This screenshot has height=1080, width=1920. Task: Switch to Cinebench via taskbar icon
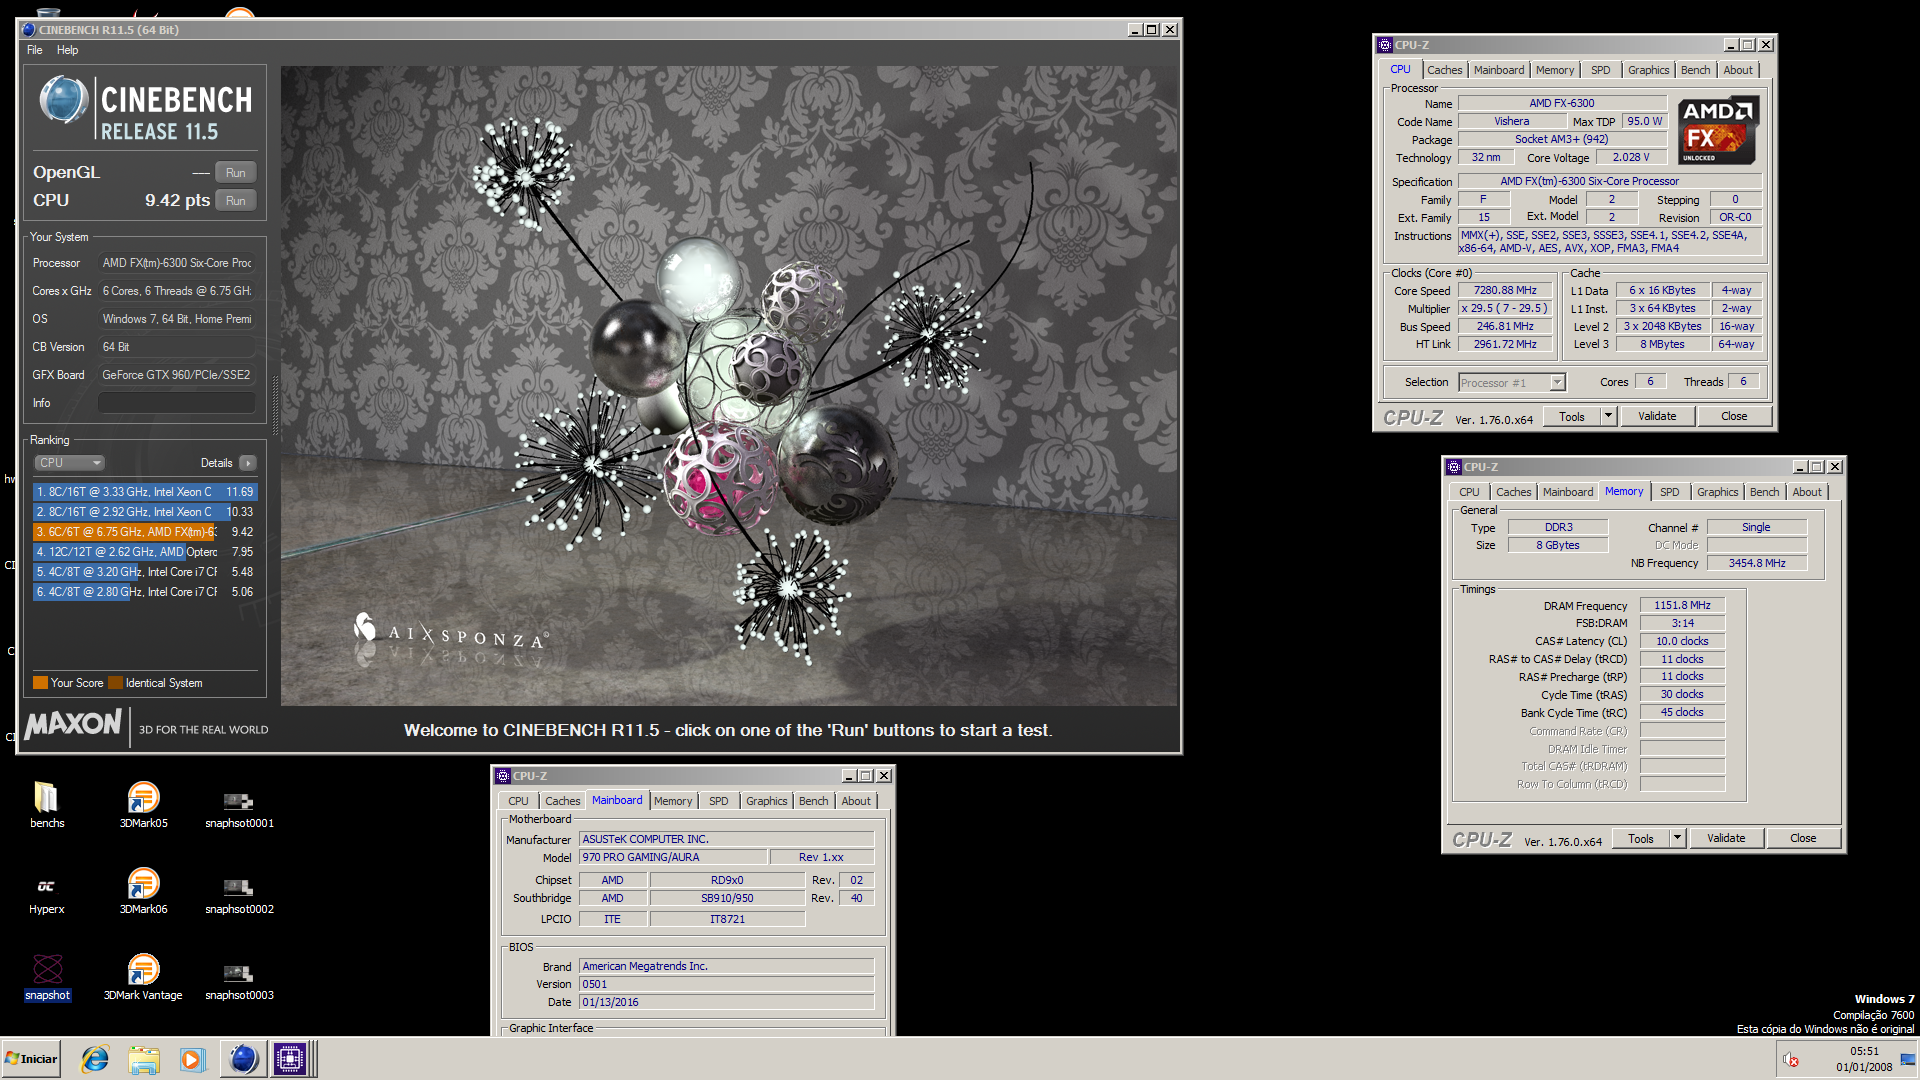(243, 1059)
